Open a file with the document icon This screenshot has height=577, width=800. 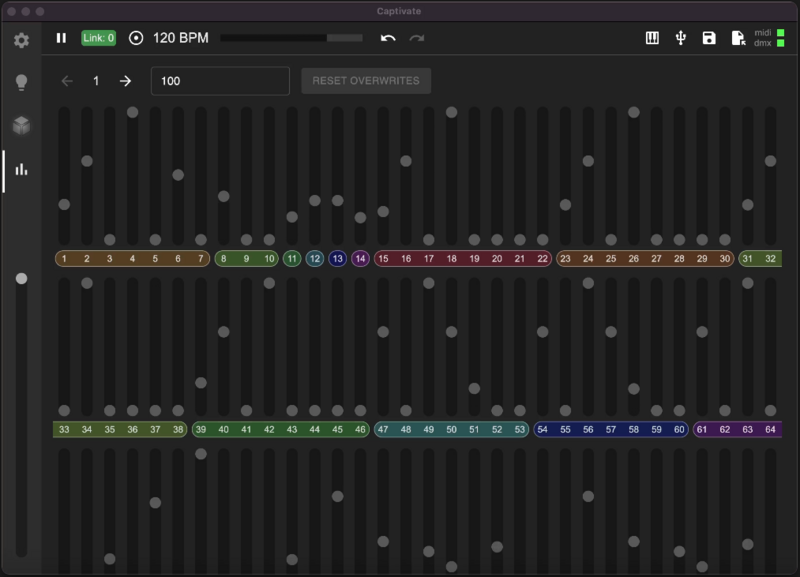pyautogui.click(x=738, y=38)
